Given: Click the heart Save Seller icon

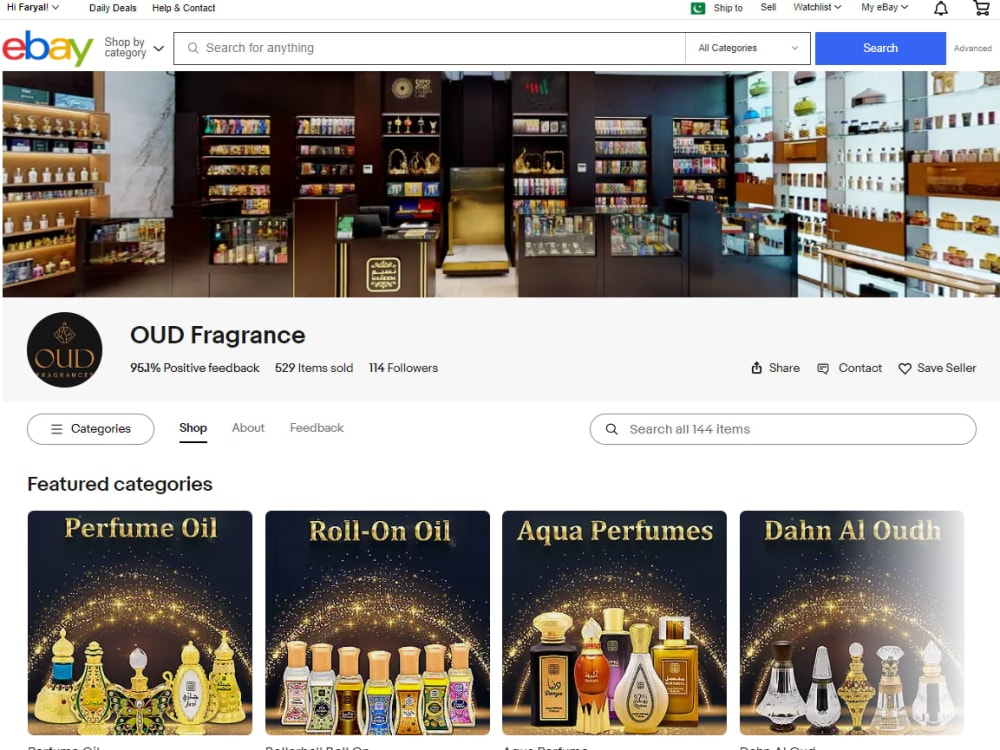Looking at the screenshot, I should (904, 369).
